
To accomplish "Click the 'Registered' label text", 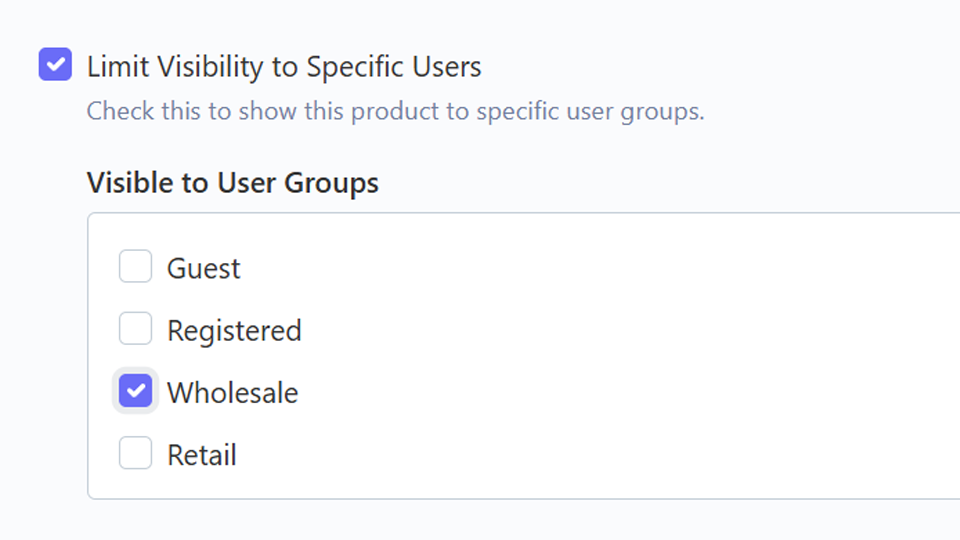I will coord(234,331).
